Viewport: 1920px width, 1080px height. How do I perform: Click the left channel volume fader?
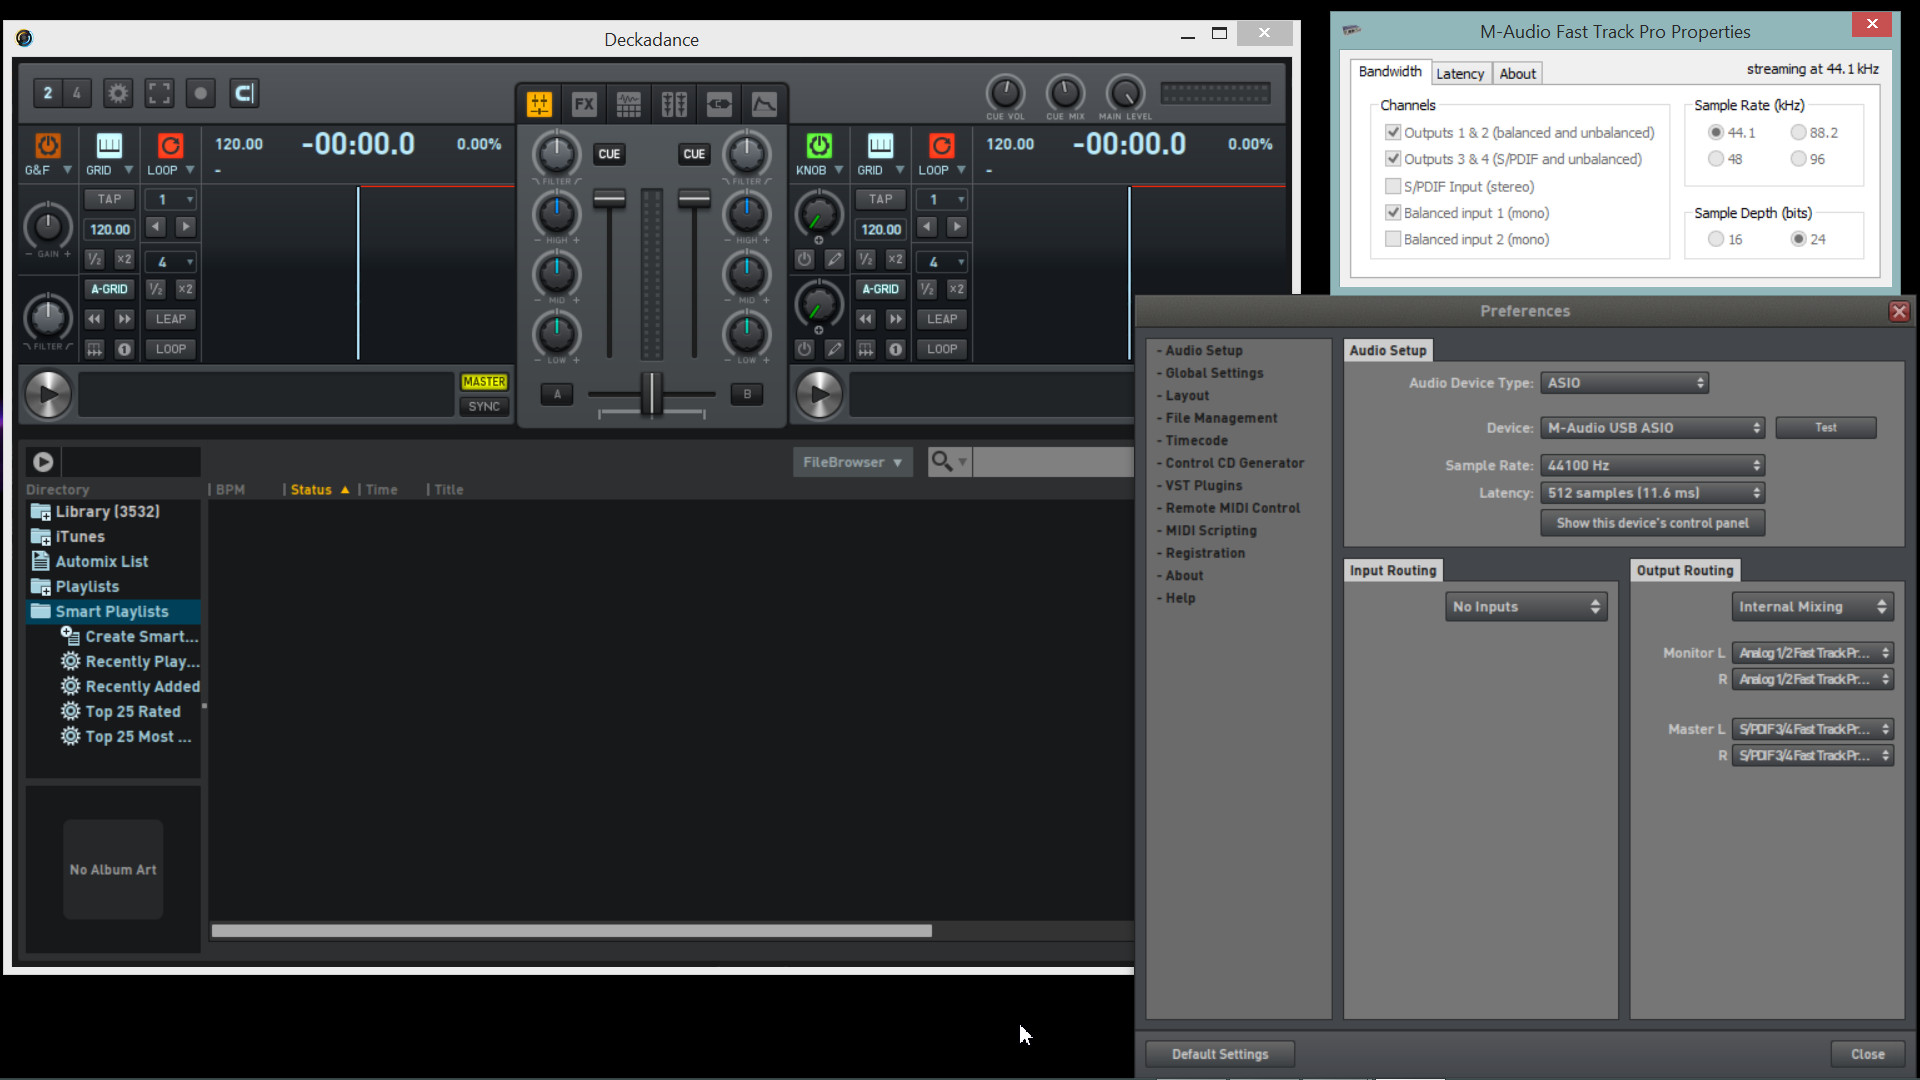pos(609,198)
